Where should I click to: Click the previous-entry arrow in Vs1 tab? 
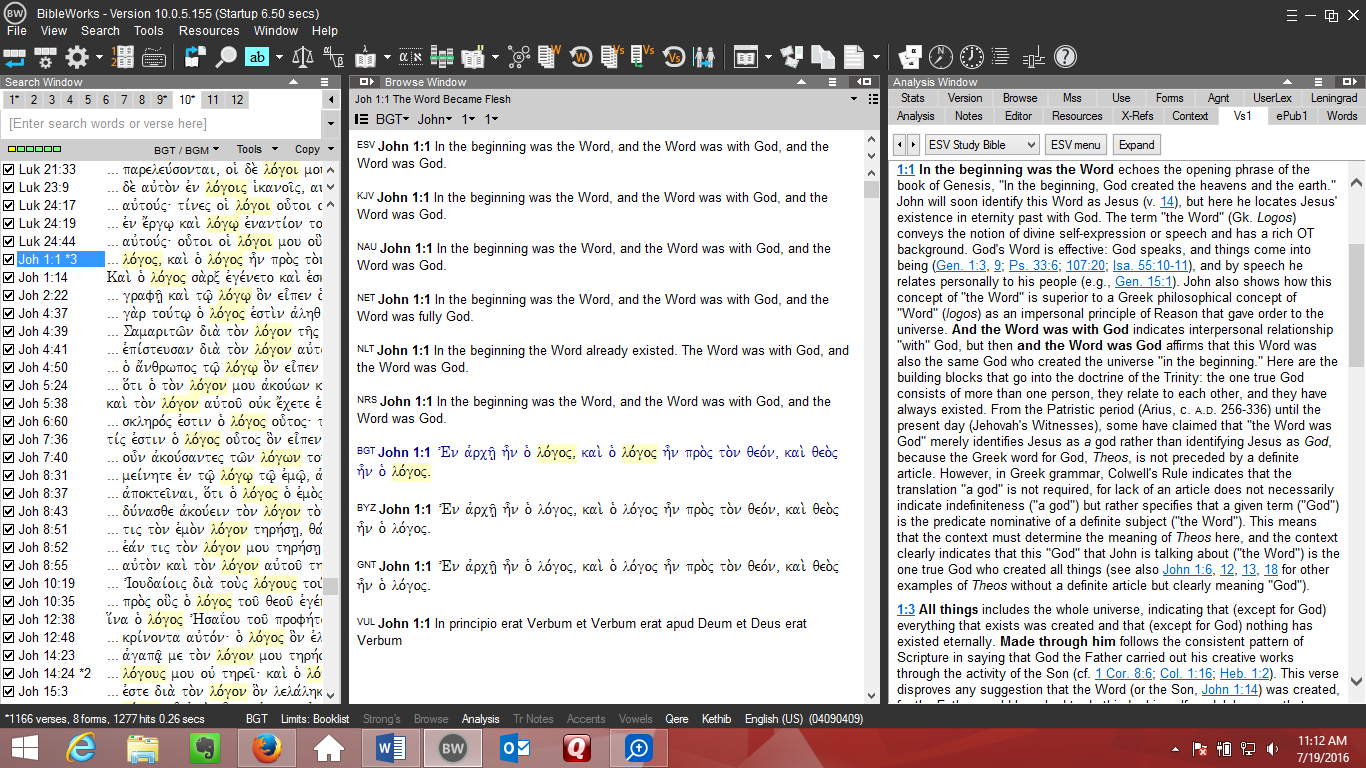[x=899, y=145]
